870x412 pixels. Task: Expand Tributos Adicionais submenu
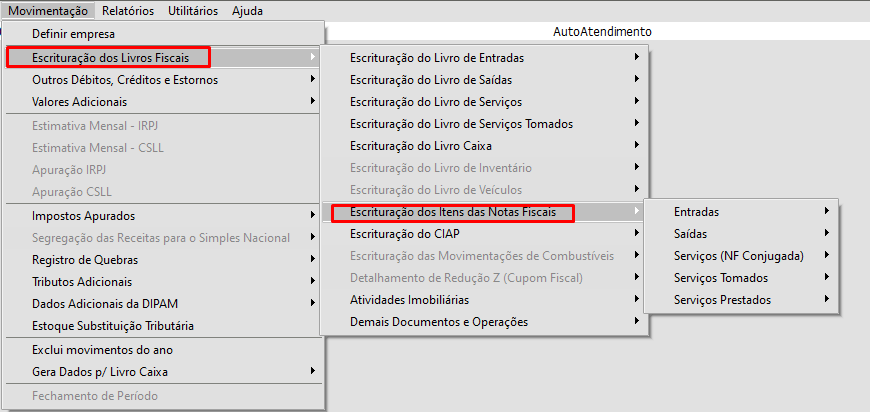[x=82, y=281]
